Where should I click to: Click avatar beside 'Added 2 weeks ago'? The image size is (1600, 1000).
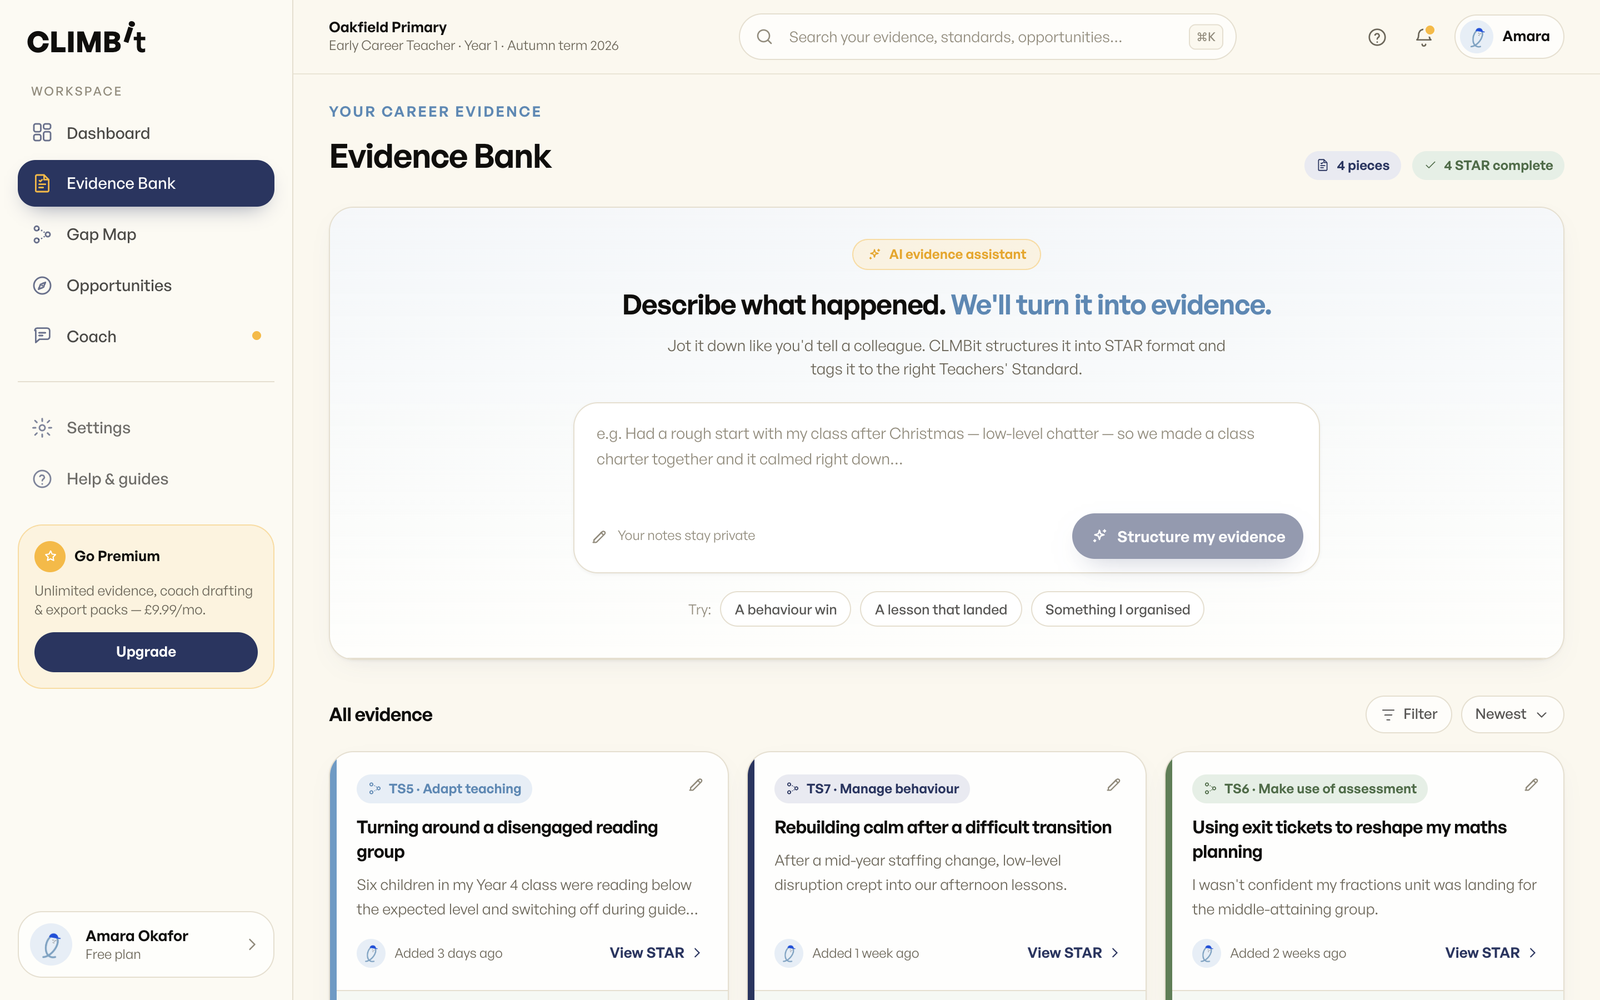click(x=1207, y=953)
